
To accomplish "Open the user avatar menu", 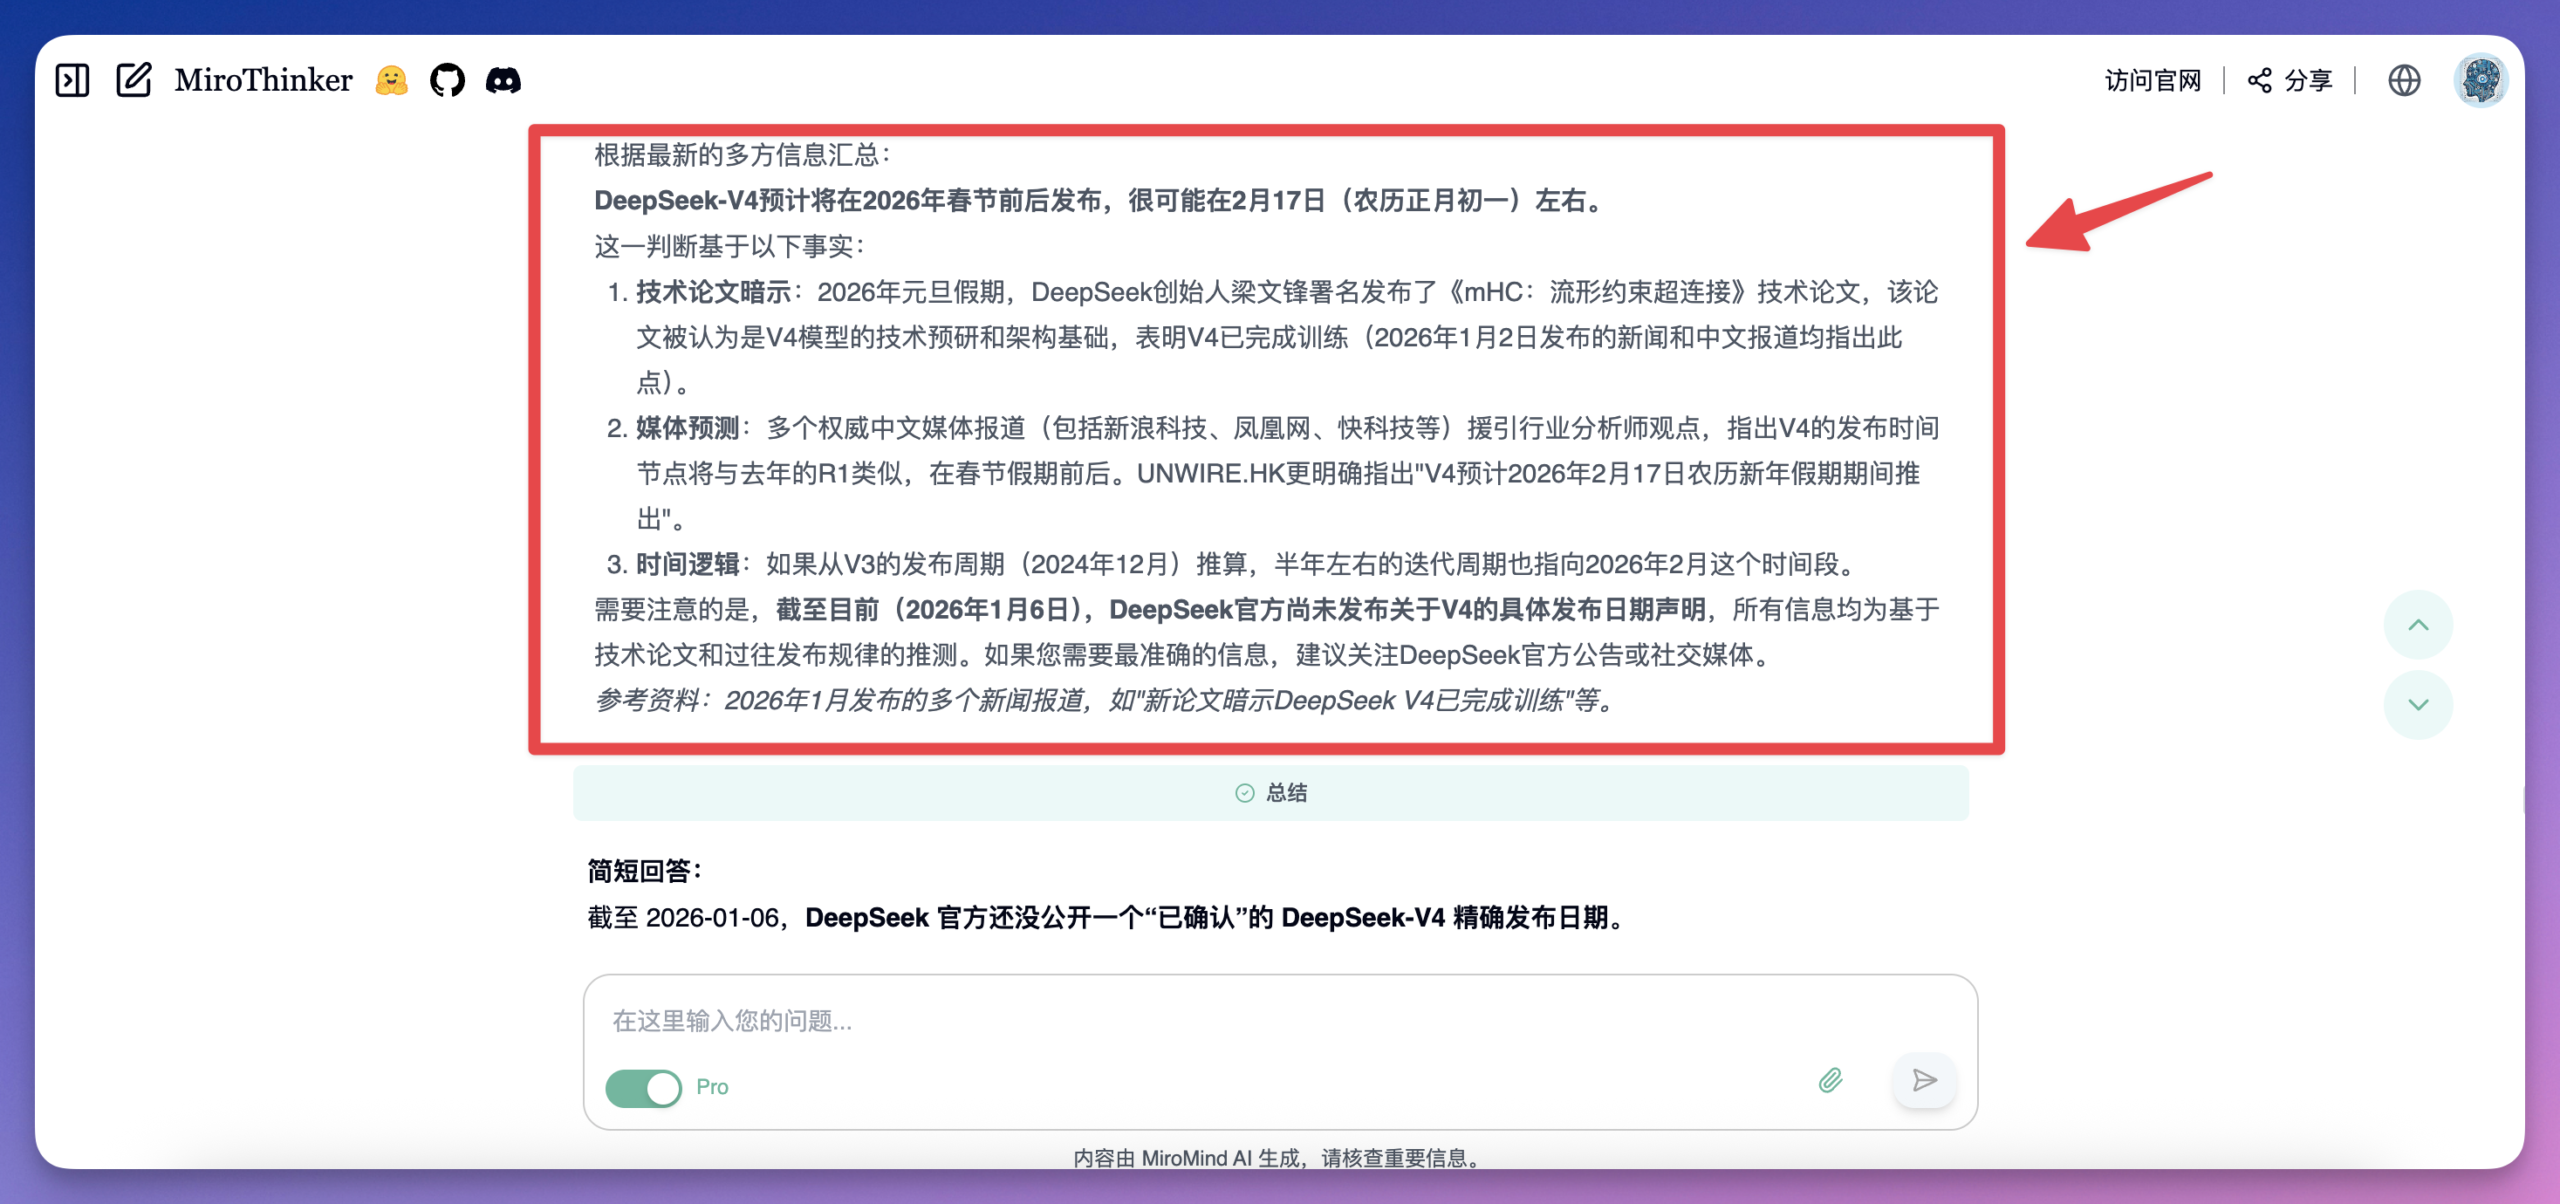I will pos(2482,80).
